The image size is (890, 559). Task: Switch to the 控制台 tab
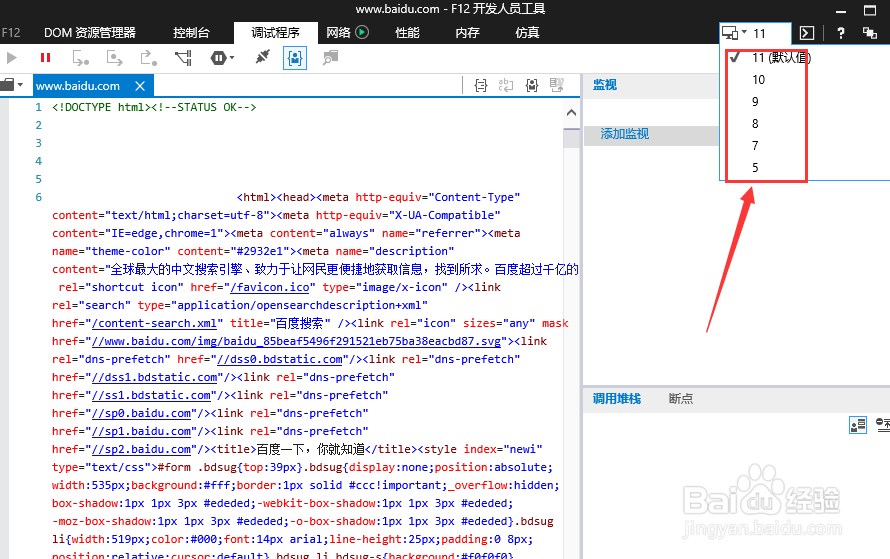point(191,32)
